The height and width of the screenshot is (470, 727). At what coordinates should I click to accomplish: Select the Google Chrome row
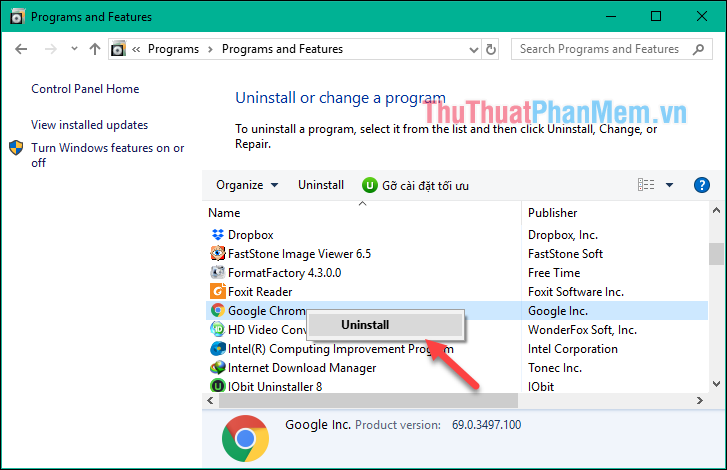(457, 311)
